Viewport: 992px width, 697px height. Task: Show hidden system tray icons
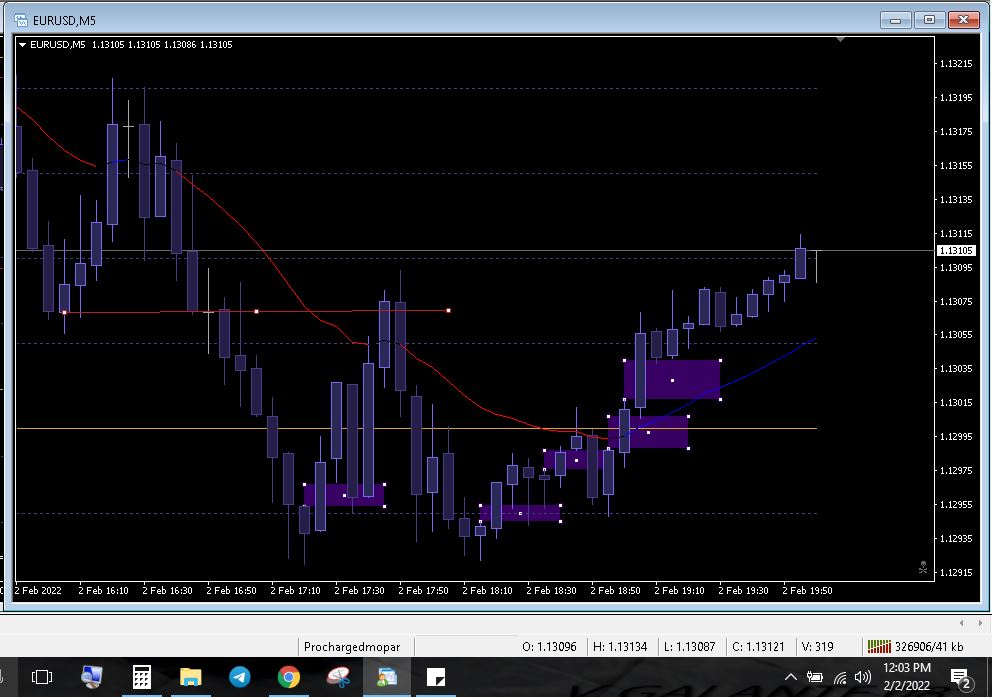[x=791, y=677]
